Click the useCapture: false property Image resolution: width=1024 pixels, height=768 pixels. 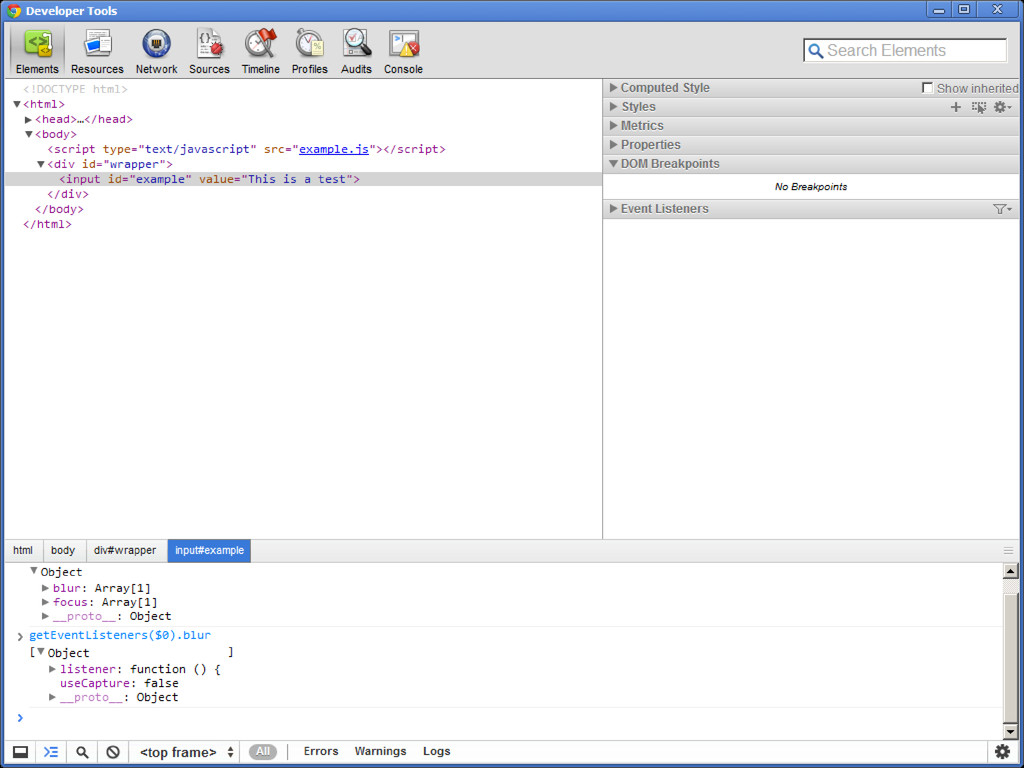[119, 684]
